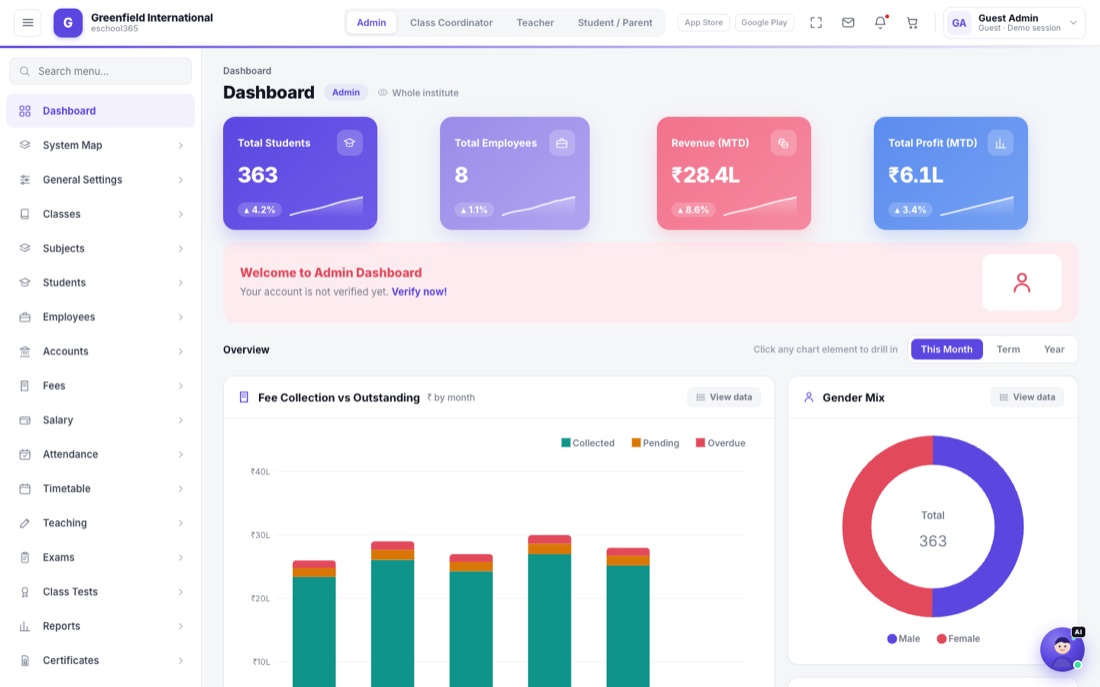The width and height of the screenshot is (1100, 687).
Task: Expand the Fees chevron
Action: coord(180,386)
